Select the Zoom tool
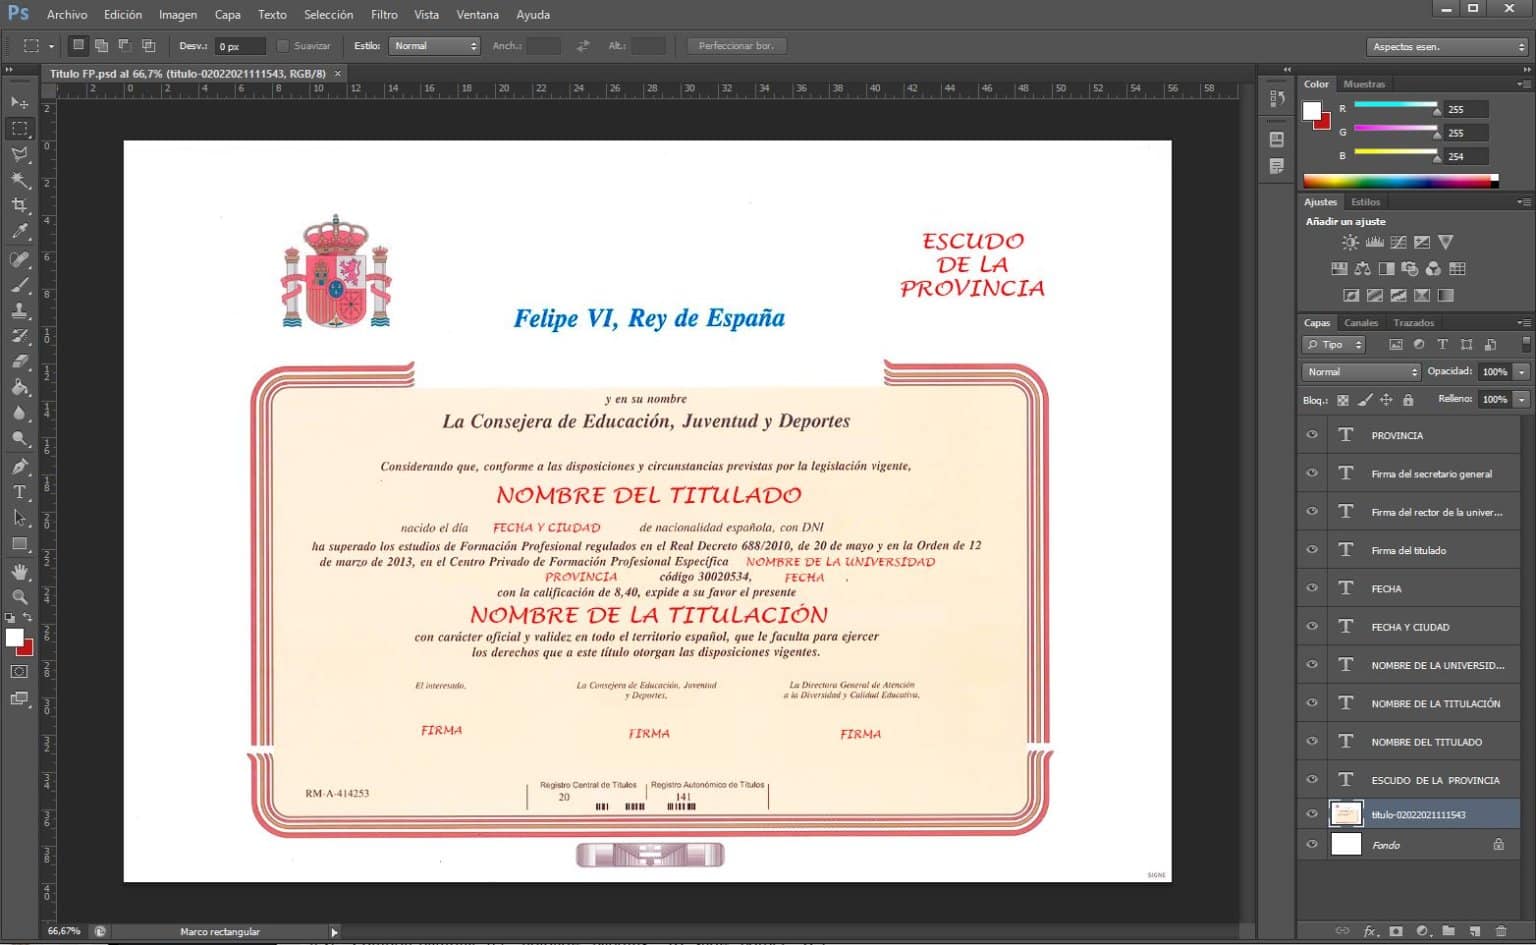Viewport: 1536px width, 945px height. (20, 597)
